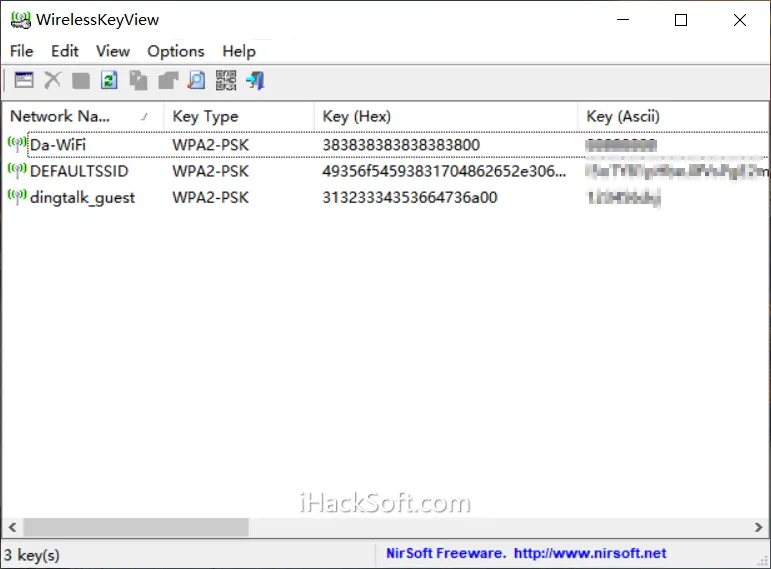Viewport: 771px width, 569px height.
Task: Click the WirelessKeyView title bar app icon
Action: click(20, 20)
